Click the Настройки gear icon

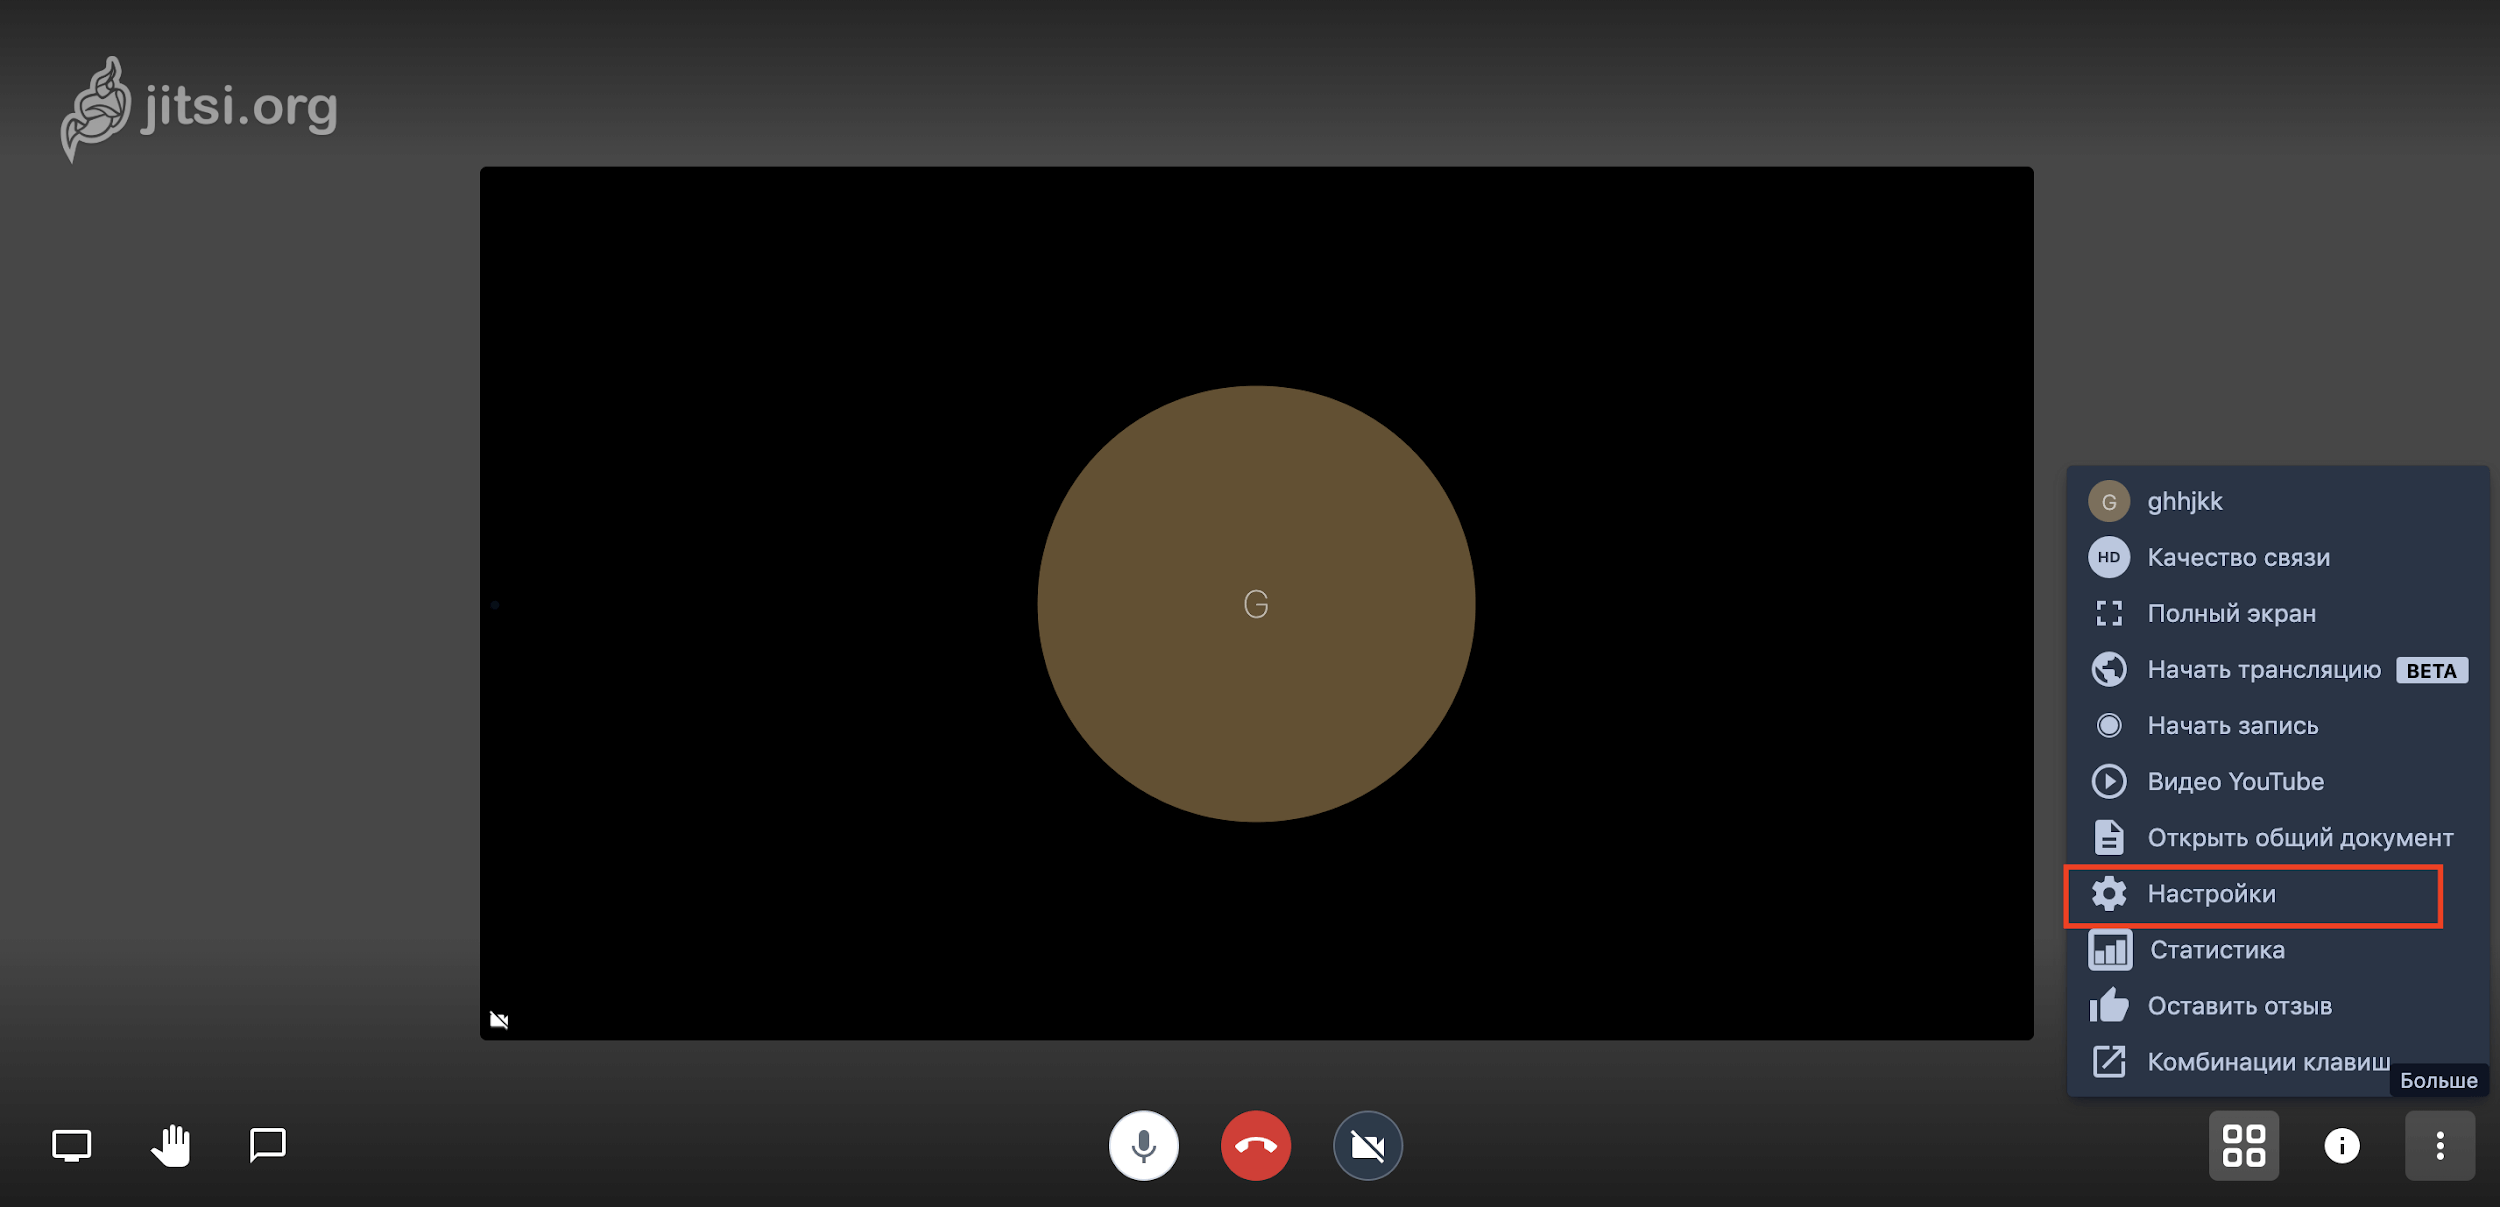[2109, 894]
